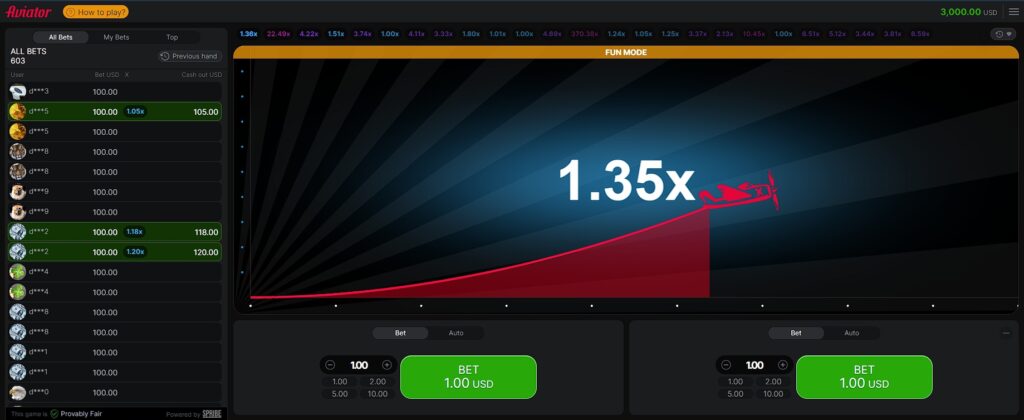Open the hamburger menu at top right

1013,12
